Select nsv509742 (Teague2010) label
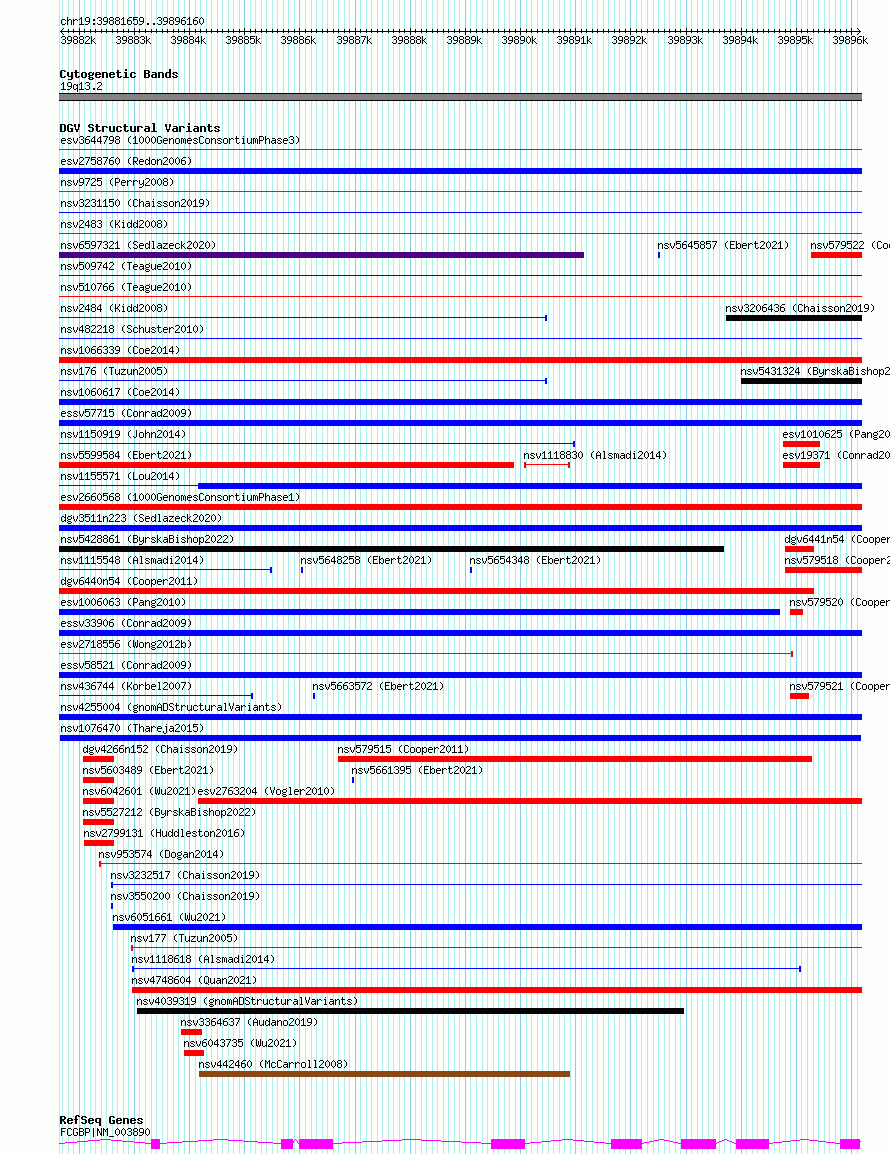 pos(126,266)
